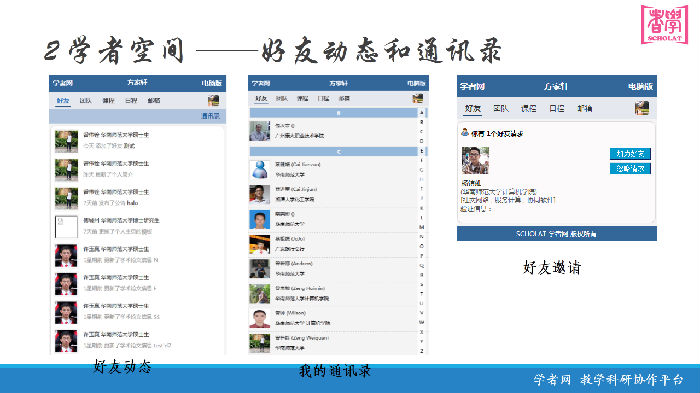Select the 好友 tab in 我的通讯录 screen
The image size is (700, 393).
pos(261,98)
